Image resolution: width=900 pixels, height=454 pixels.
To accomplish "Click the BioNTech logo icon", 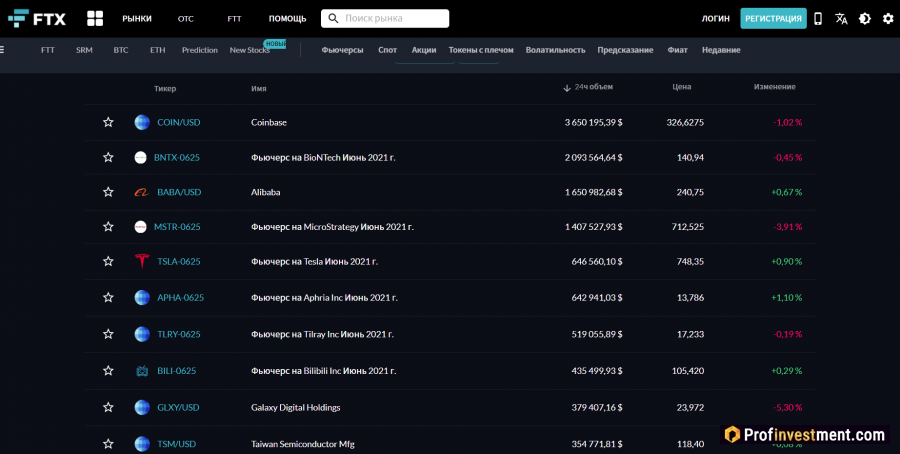I will [x=140, y=157].
